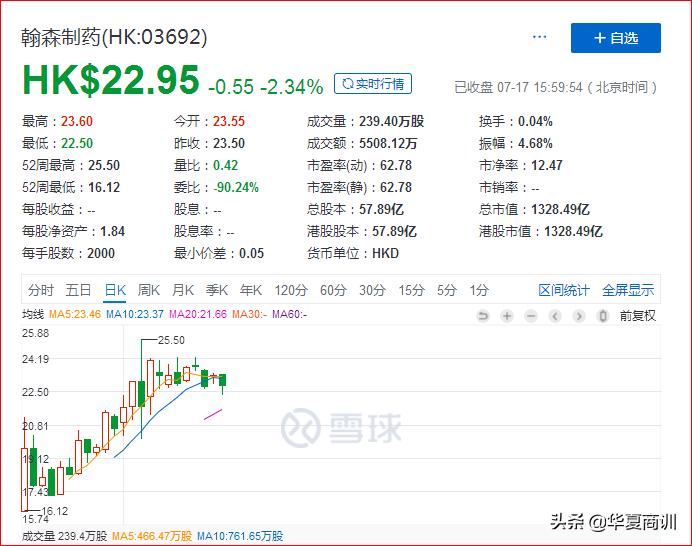Click the 成交额 5508.12万 value
Viewport: 692px width, 546px height.
tap(388, 143)
